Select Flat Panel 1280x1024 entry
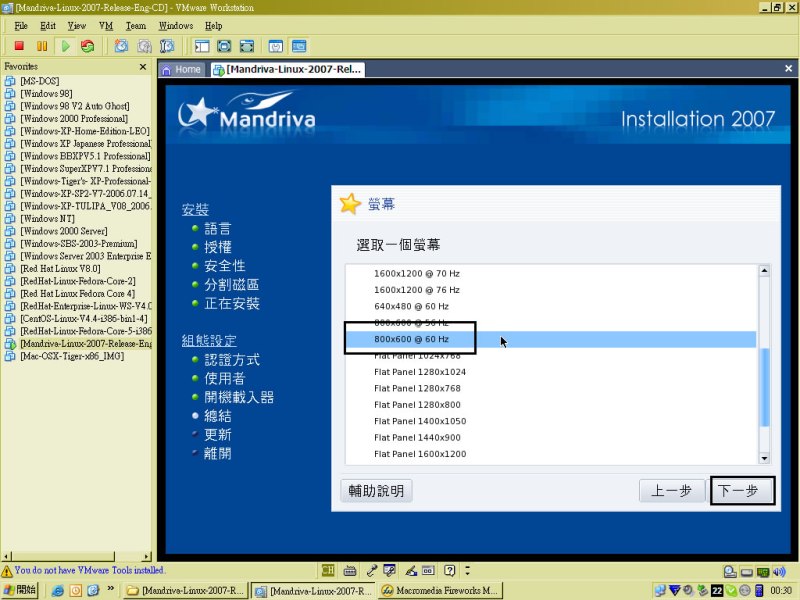This screenshot has height=600, width=800. [x=551, y=372]
